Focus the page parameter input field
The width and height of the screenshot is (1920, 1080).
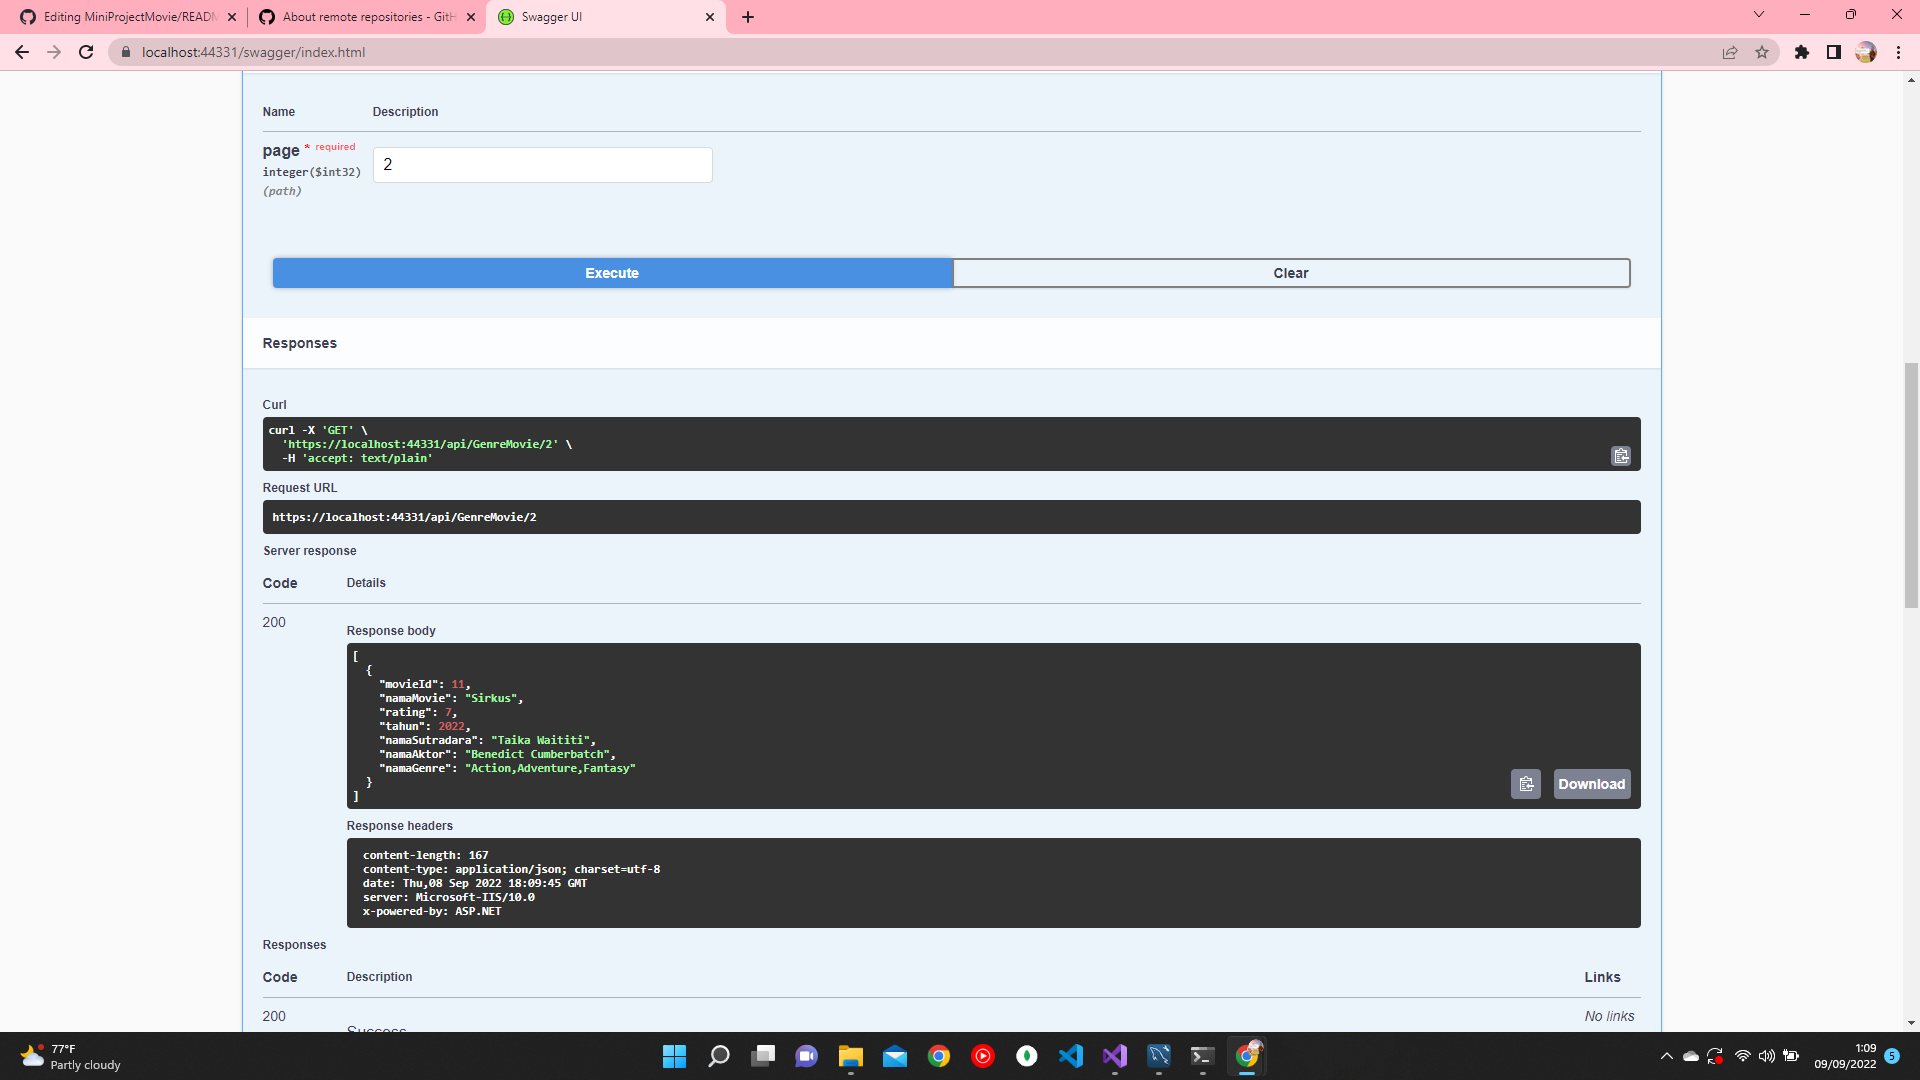click(x=543, y=165)
